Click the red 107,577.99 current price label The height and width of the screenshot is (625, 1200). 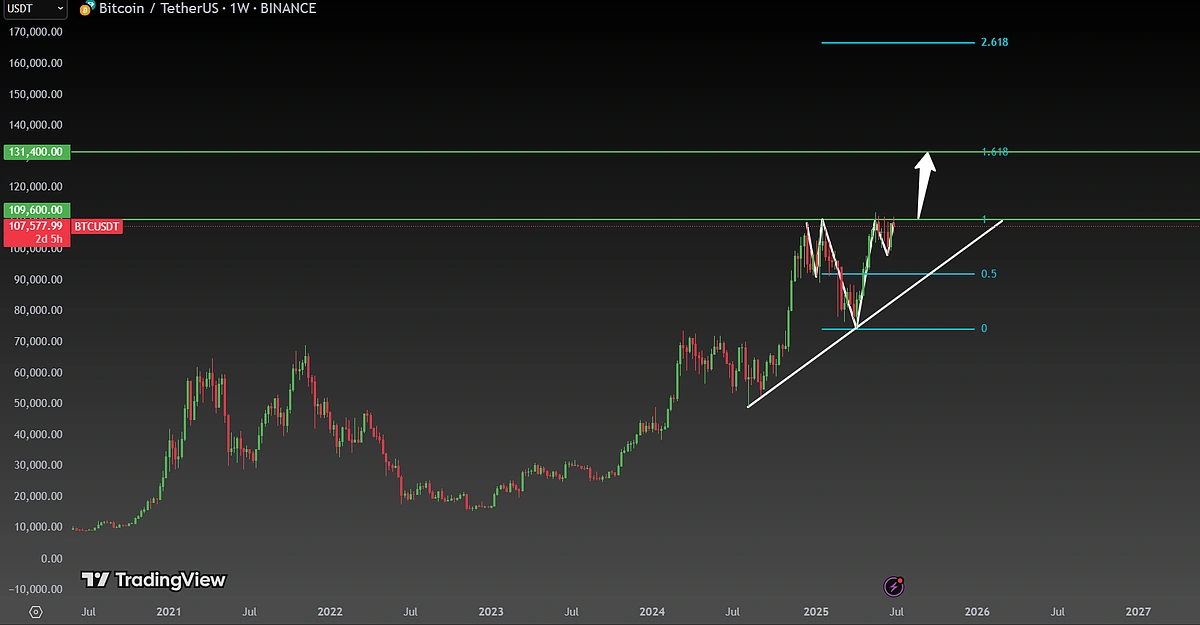35,227
